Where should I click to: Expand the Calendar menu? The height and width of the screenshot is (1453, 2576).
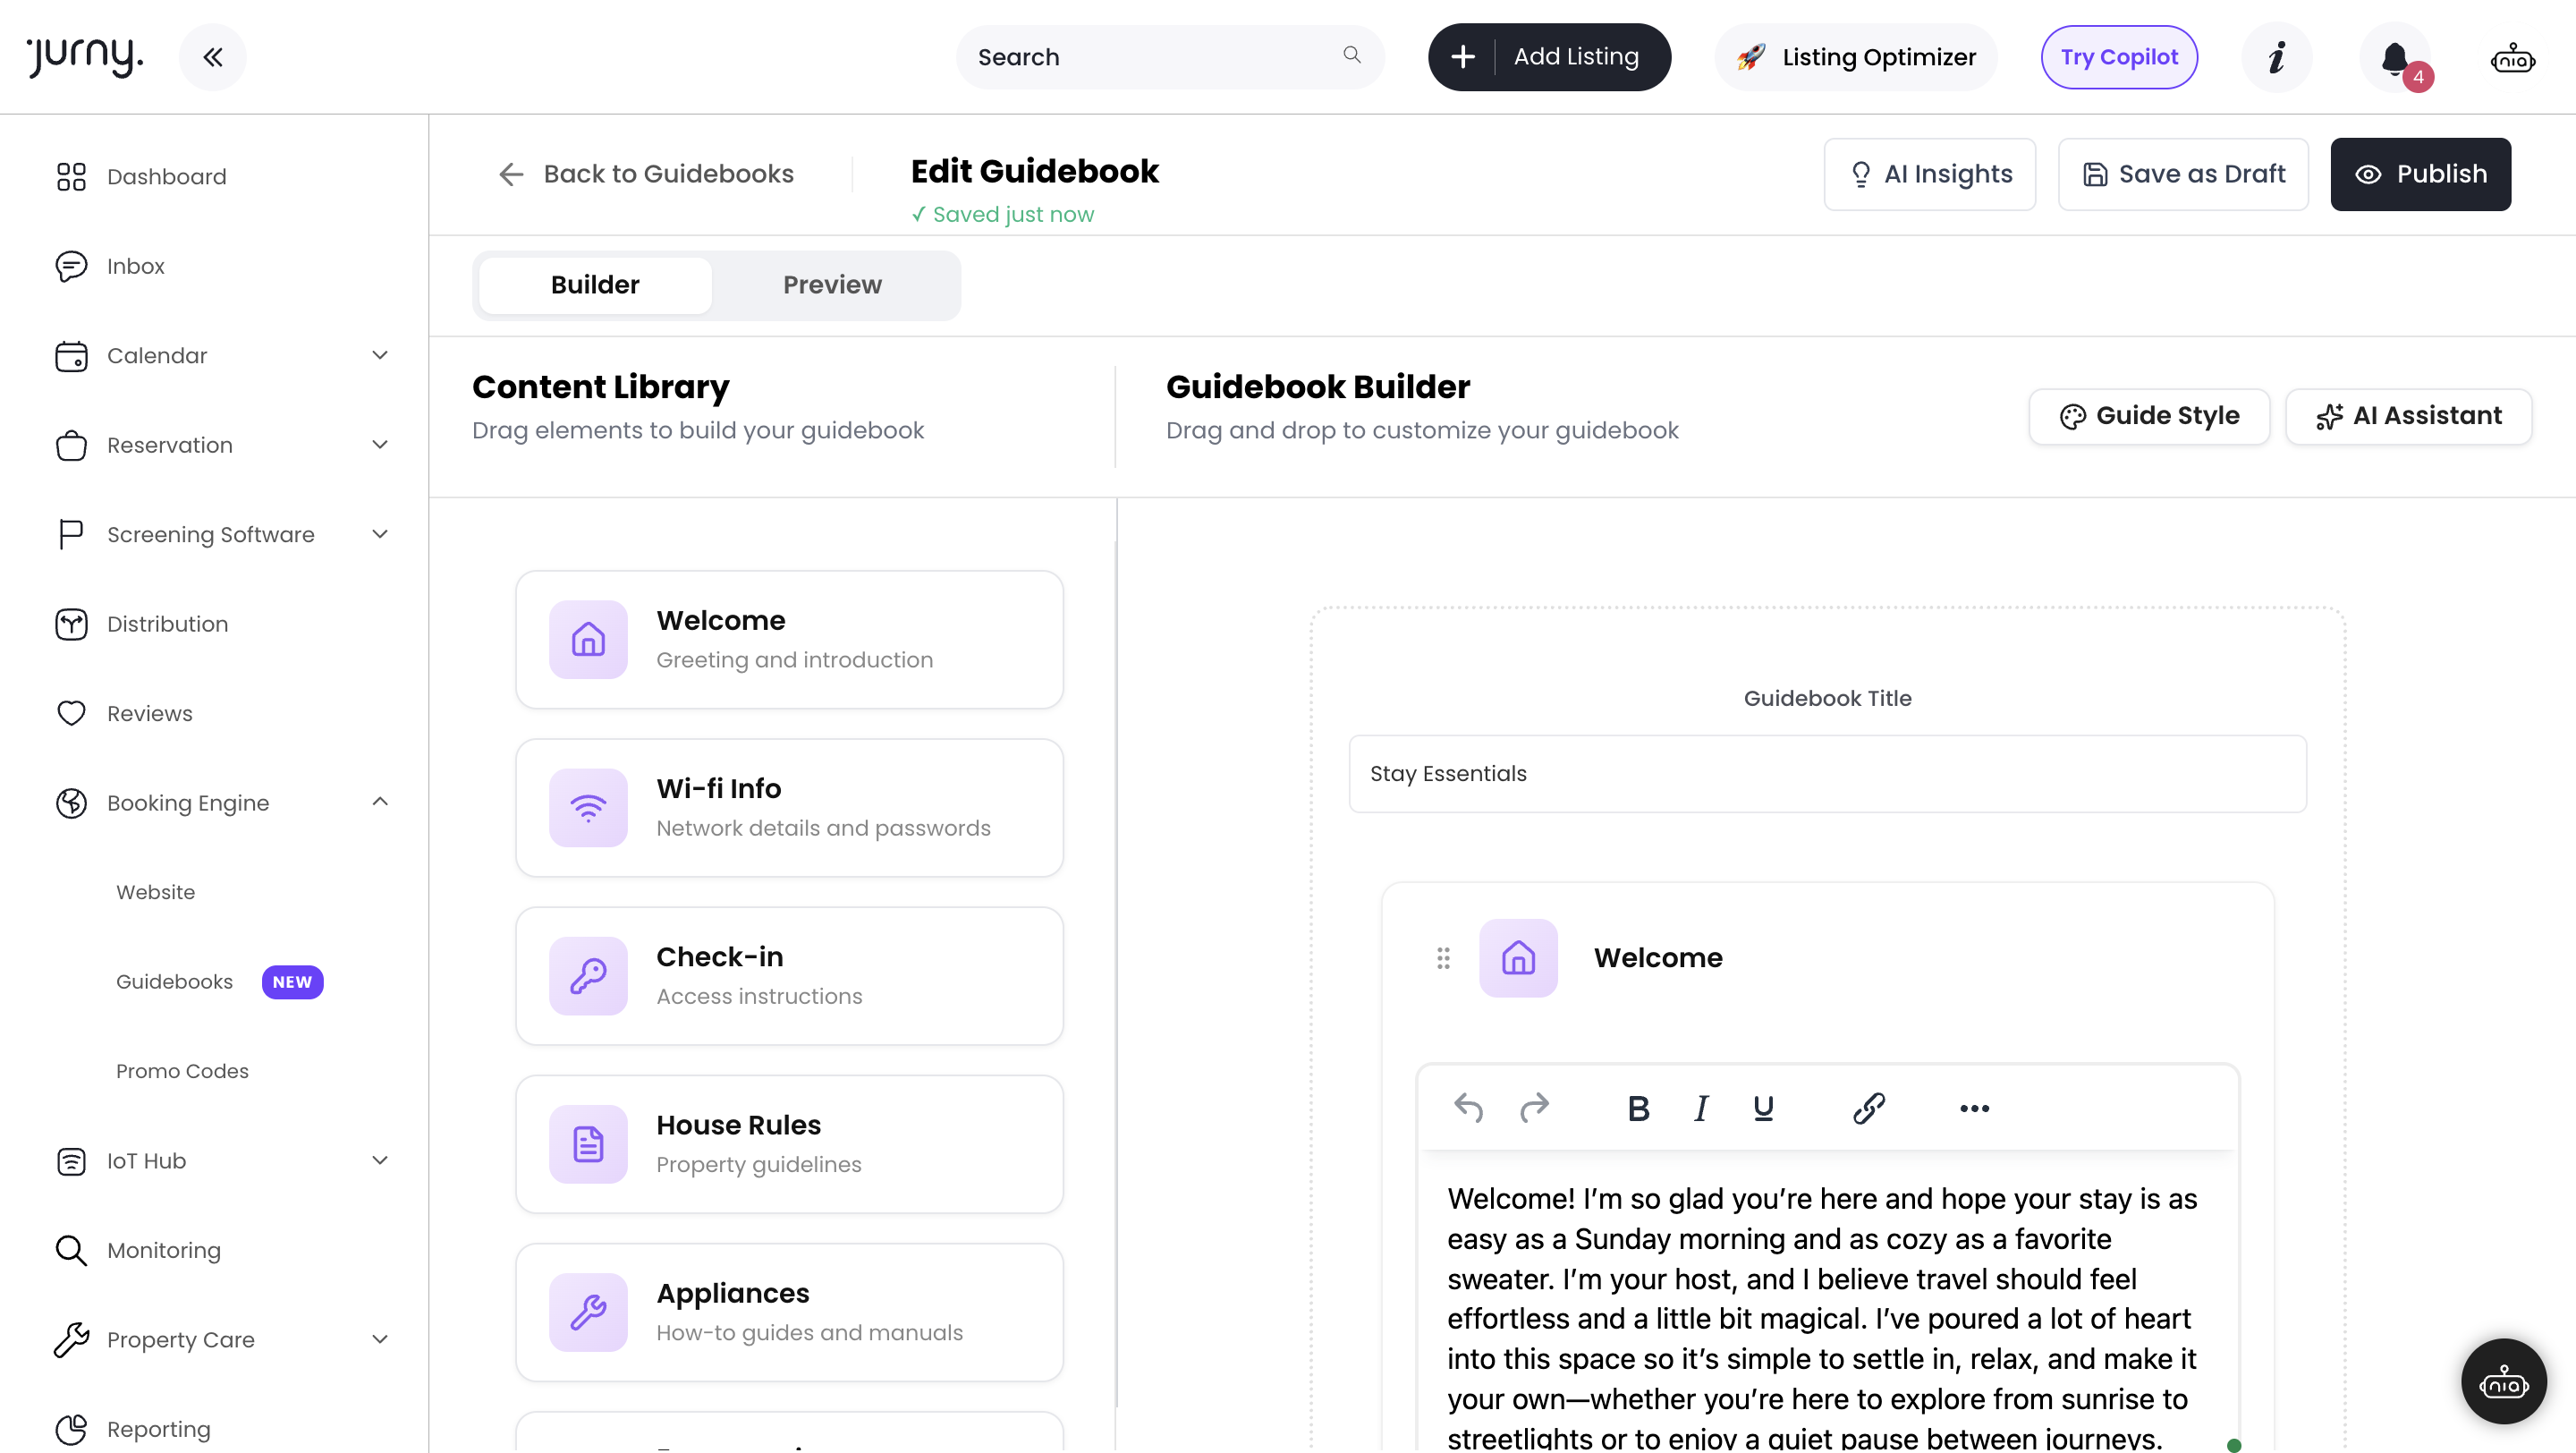click(x=379, y=355)
